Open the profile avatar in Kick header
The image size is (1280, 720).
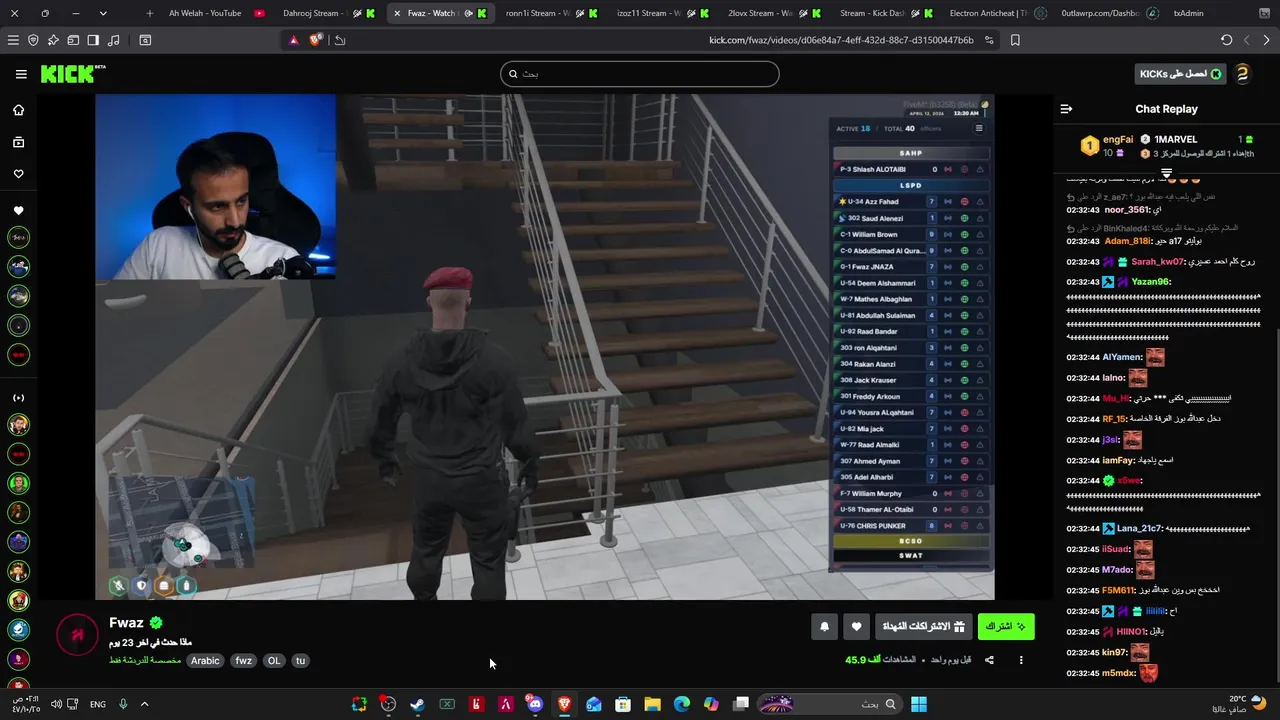coord(1243,74)
